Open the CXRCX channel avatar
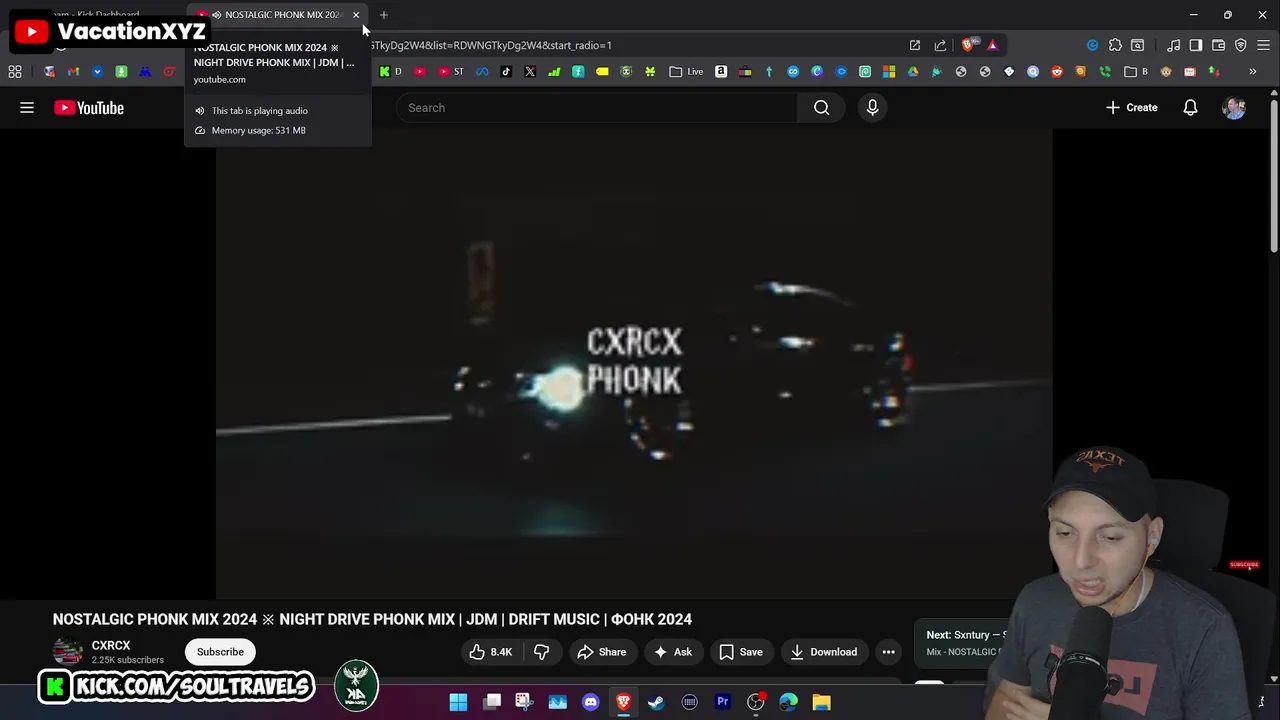 click(68, 652)
